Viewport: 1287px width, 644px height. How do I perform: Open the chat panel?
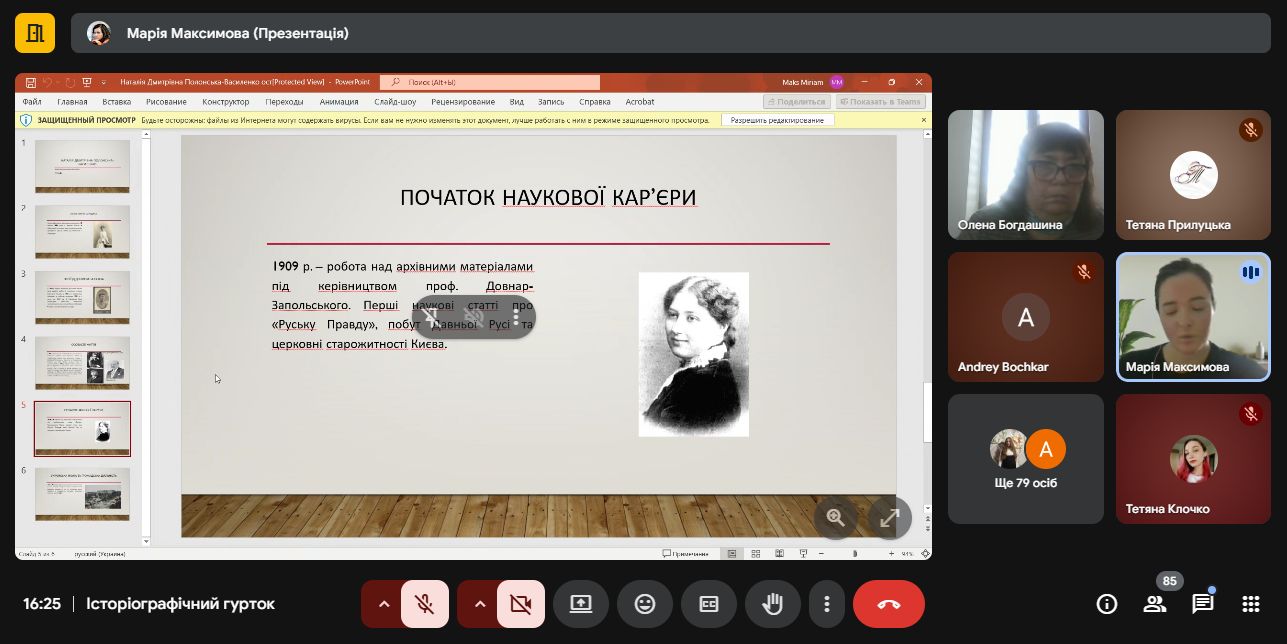click(1202, 604)
